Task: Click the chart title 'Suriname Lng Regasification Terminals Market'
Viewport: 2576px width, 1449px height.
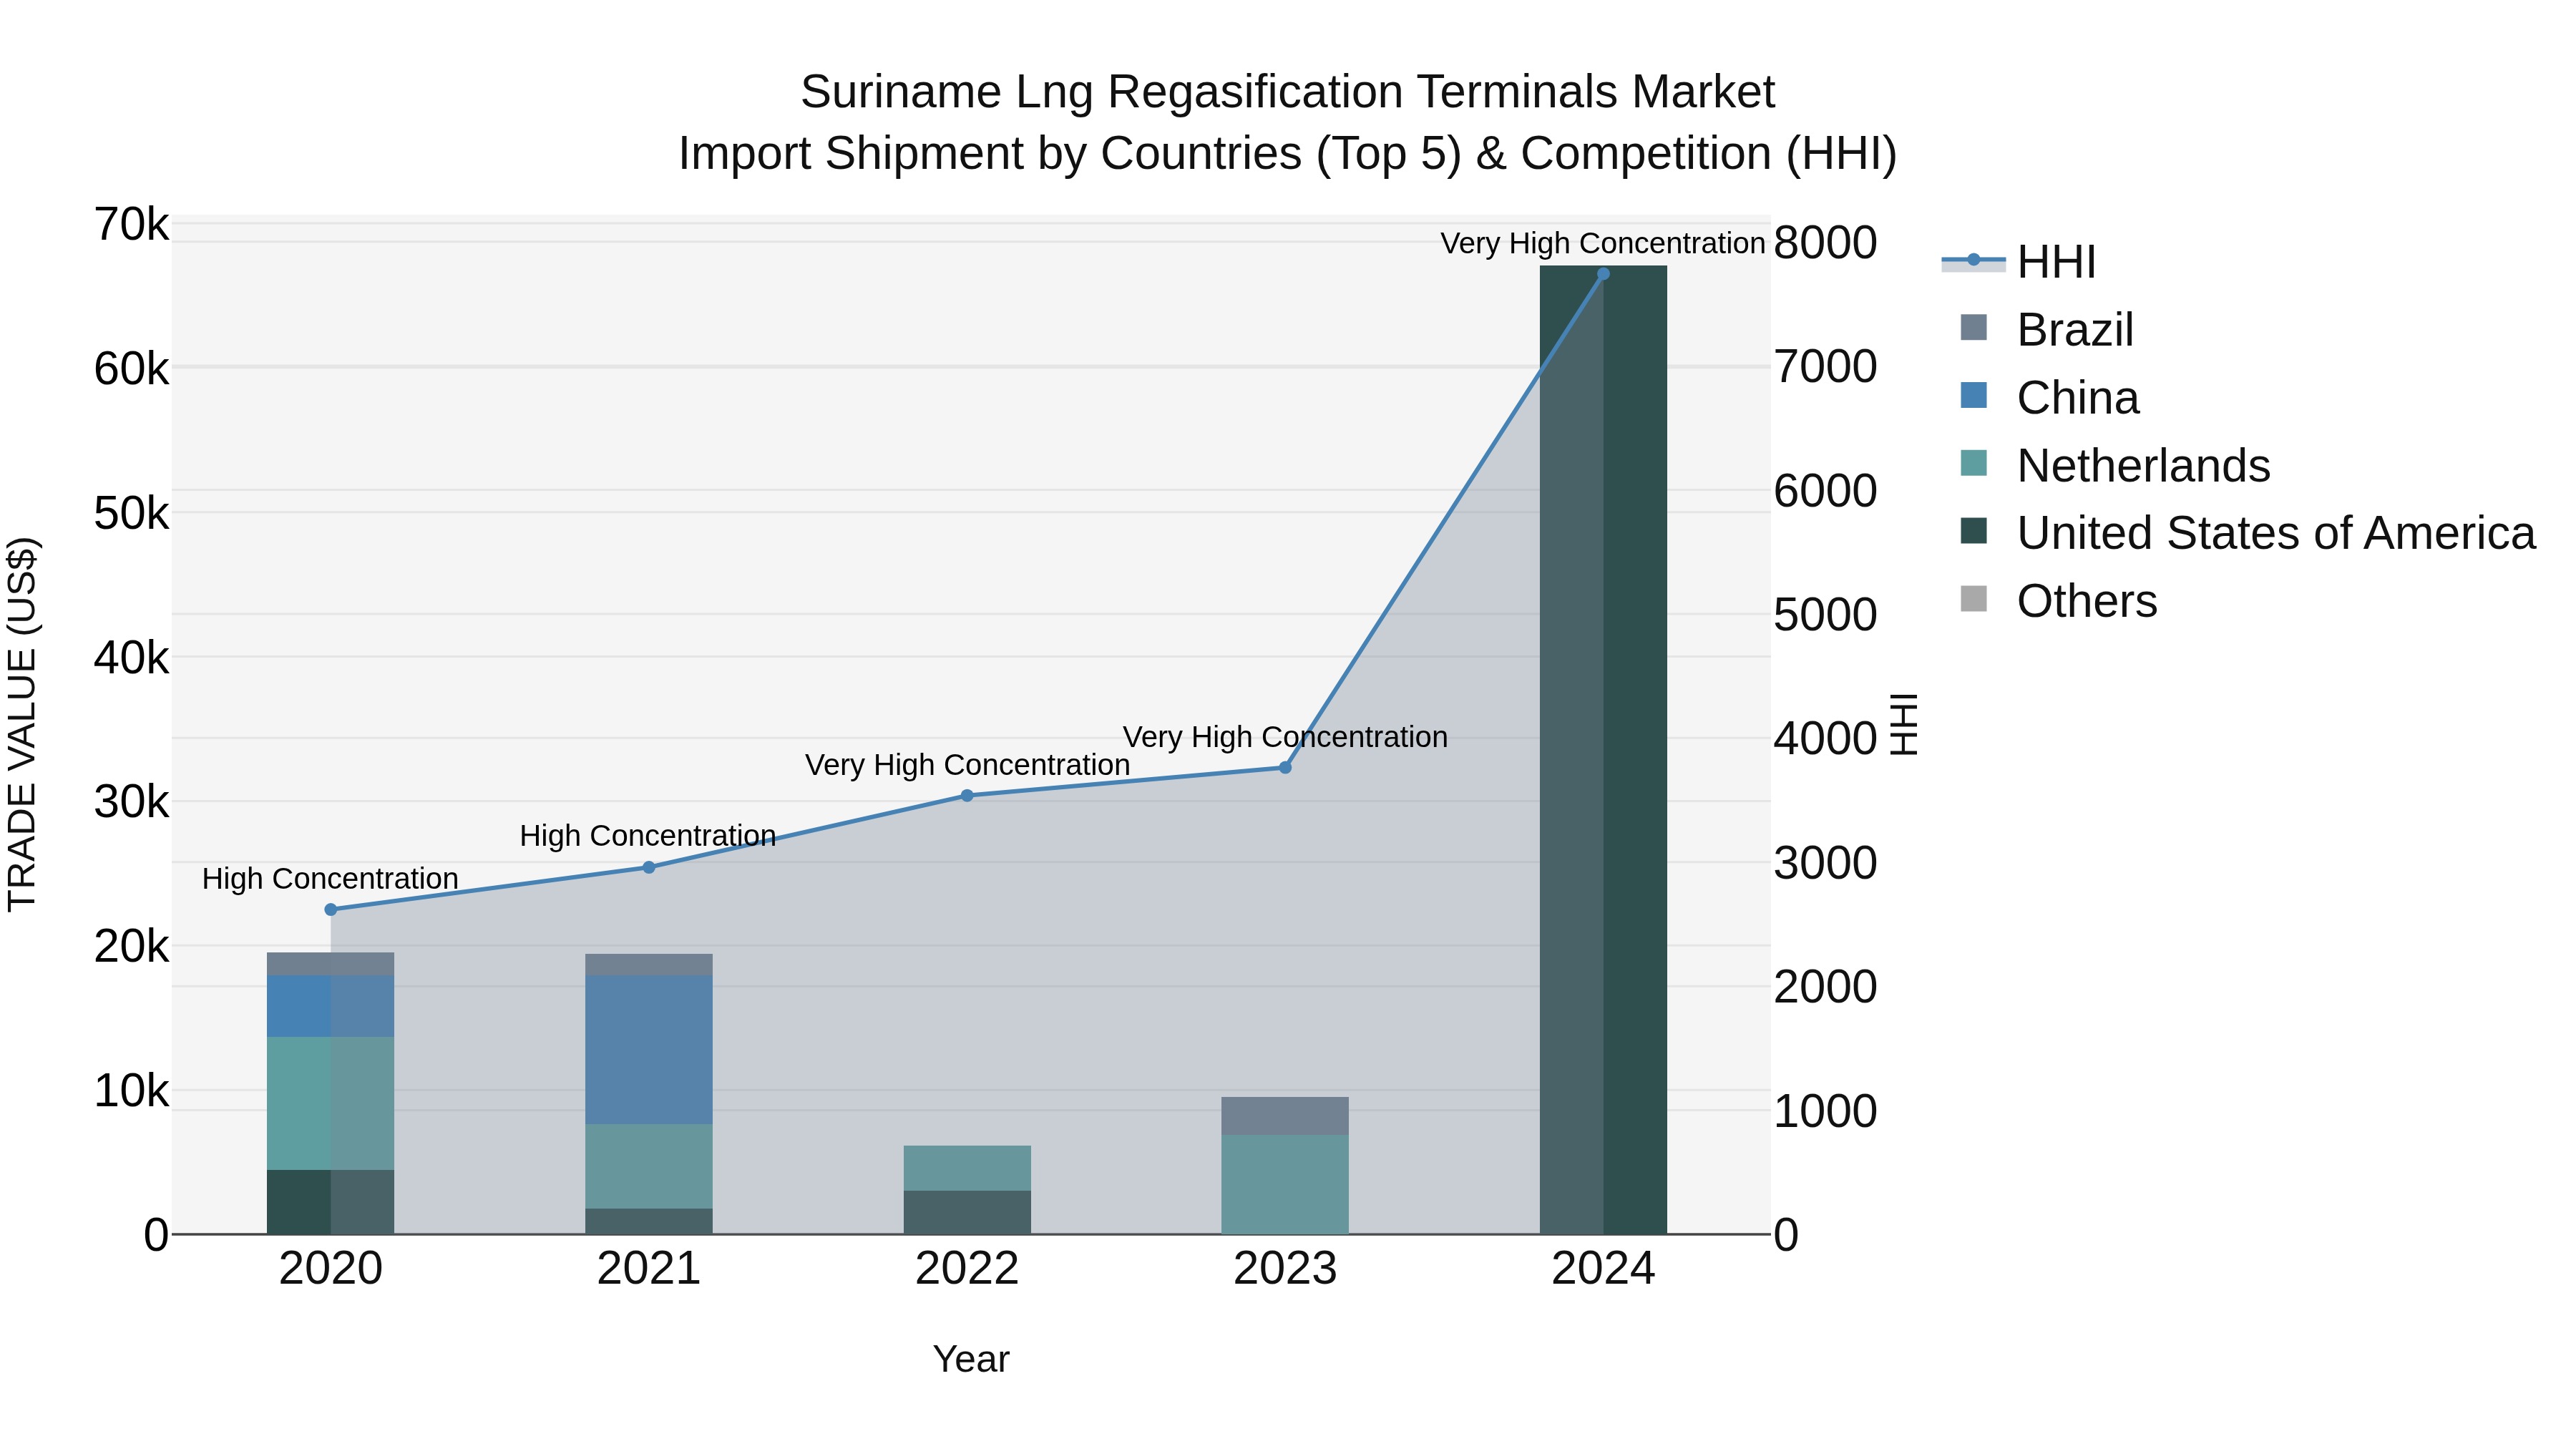Action: click(1288, 92)
